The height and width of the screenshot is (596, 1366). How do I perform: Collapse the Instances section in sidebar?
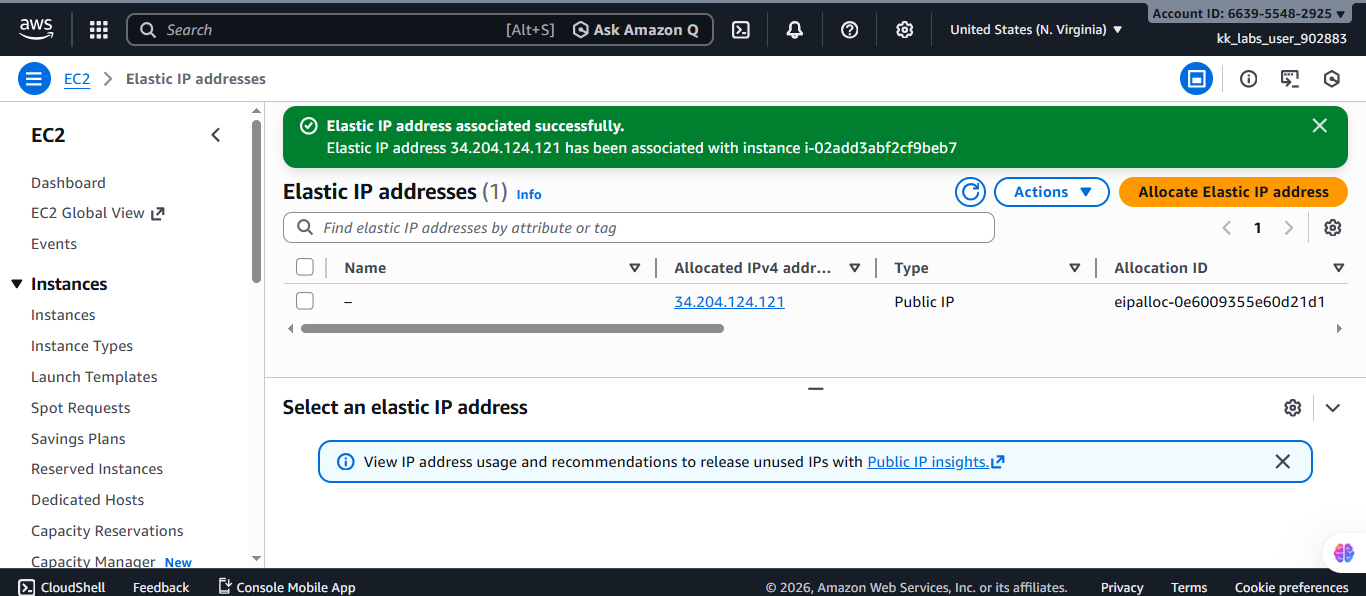click(16, 285)
